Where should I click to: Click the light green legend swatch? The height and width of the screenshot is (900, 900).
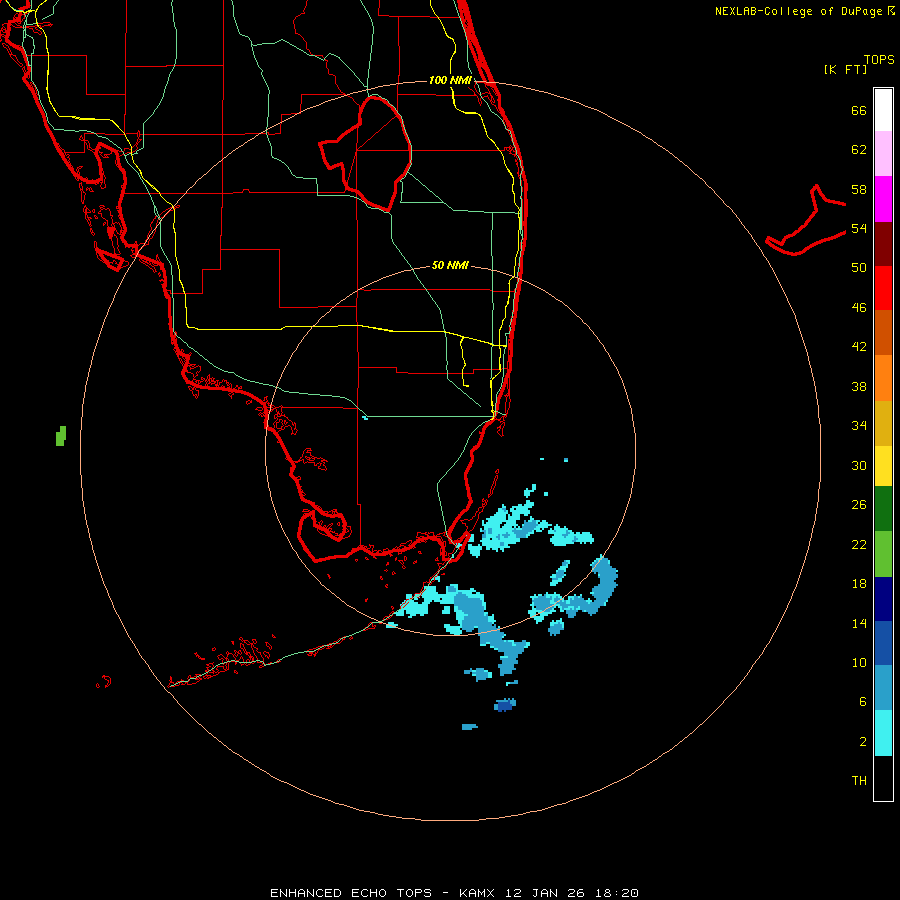click(883, 554)
